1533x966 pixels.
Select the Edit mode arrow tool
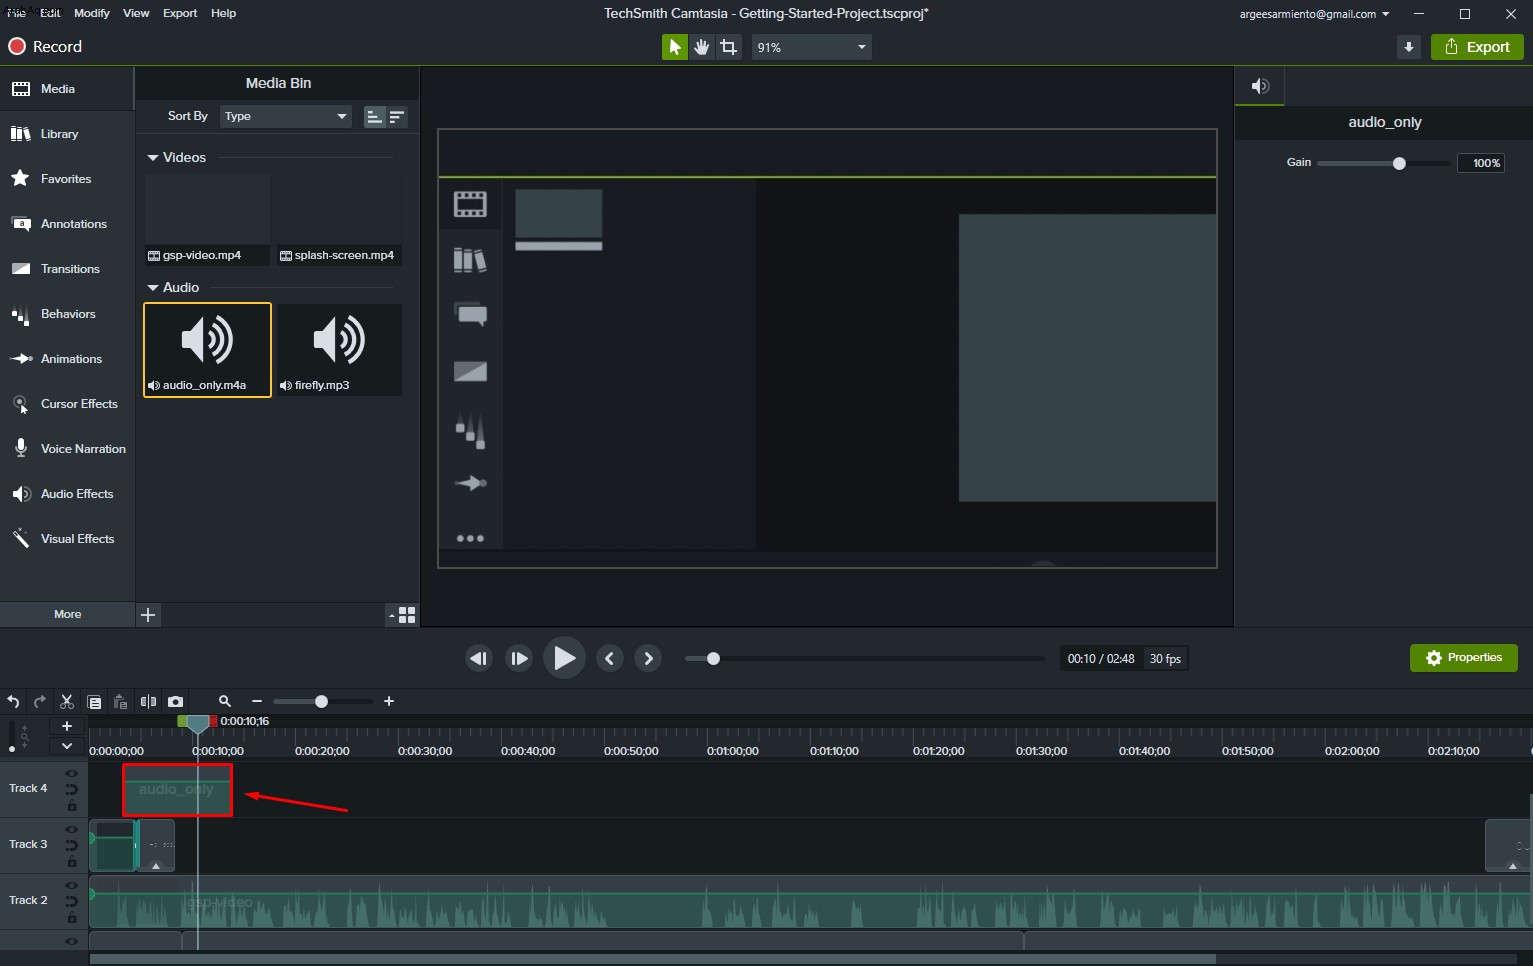pos(675,47)
